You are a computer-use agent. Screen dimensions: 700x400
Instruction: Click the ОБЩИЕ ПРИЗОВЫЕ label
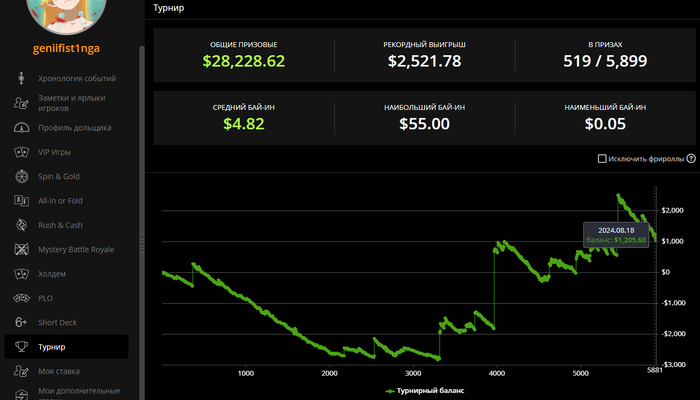pyautogui.click(x=244, y=45)
